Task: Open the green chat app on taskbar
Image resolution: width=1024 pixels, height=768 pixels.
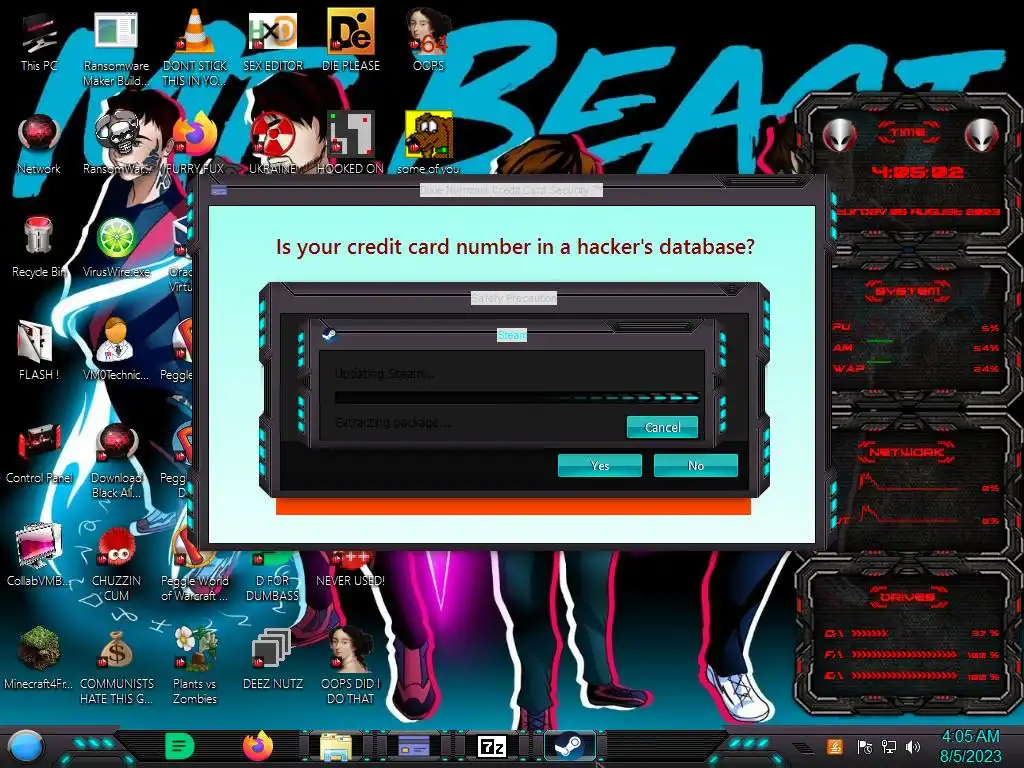Action: [x=180, y=746]
